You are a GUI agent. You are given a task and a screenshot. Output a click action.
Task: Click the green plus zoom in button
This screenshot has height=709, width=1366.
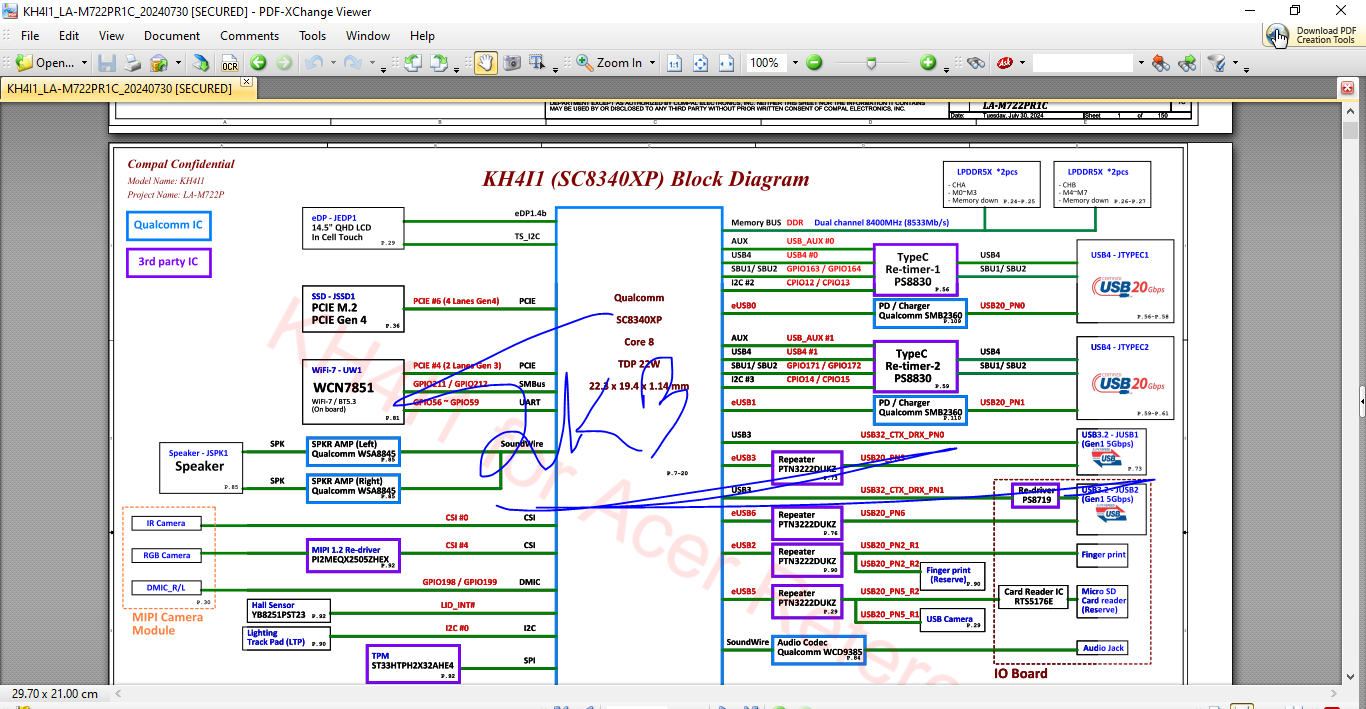928,62
